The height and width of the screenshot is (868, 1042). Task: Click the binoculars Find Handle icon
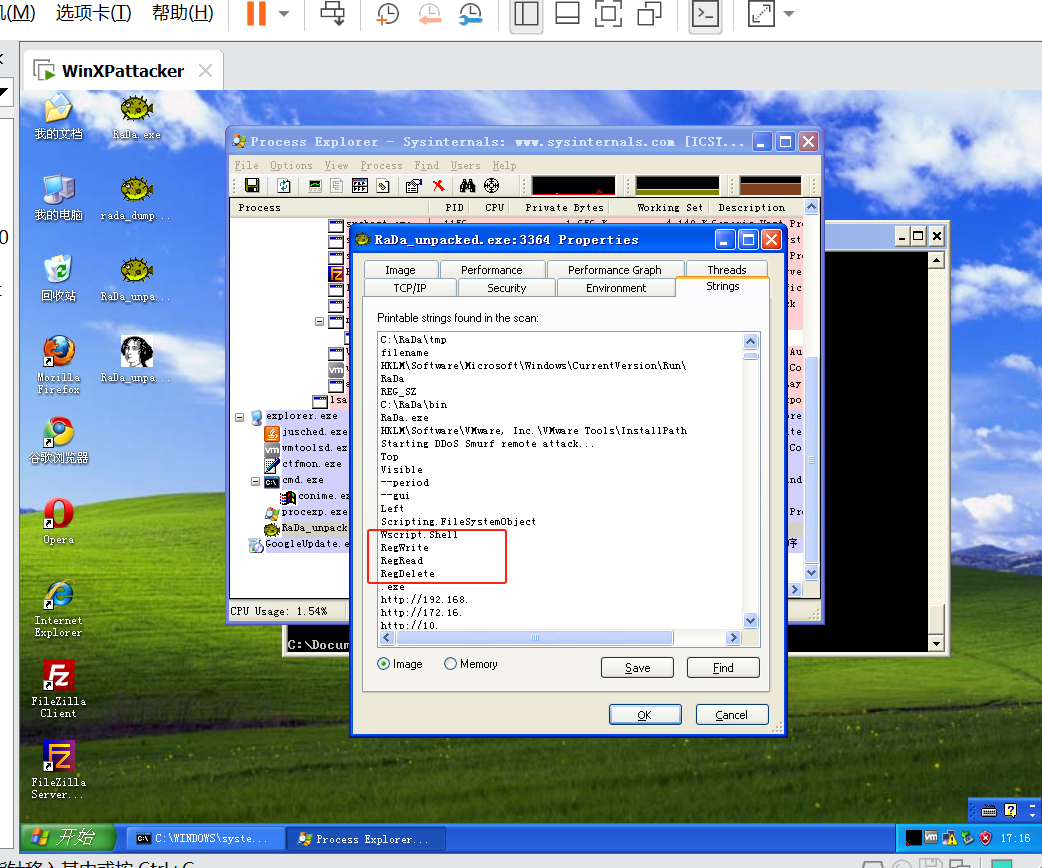point(467,186)
